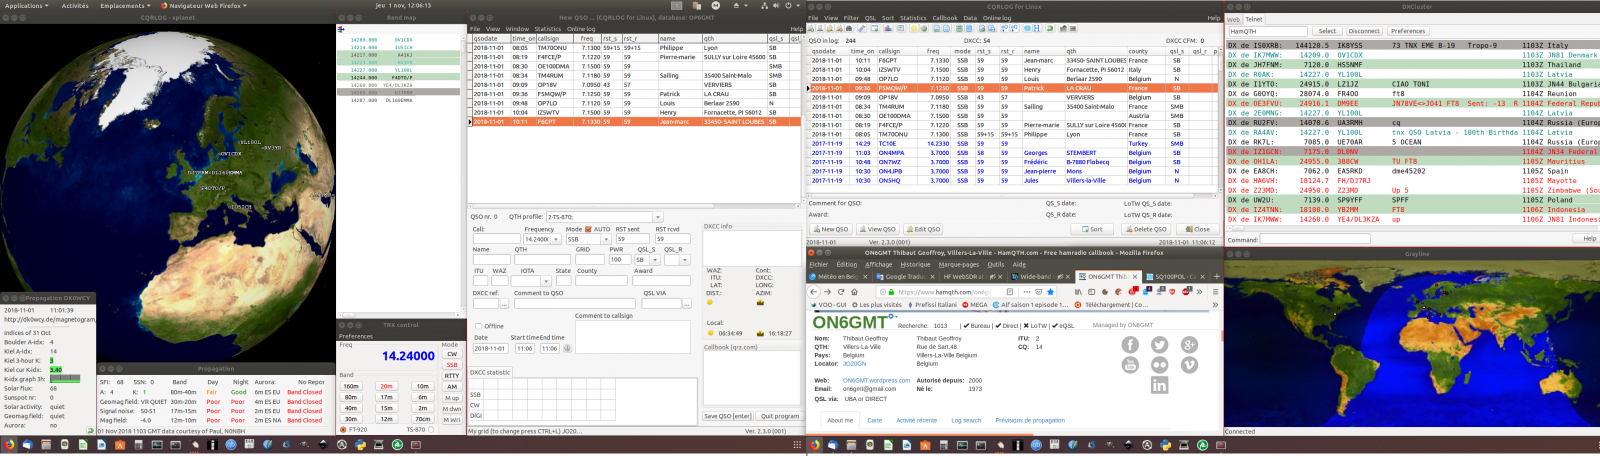Screen dimensions: 1600x456
Task: Open the Filter menu in log window
Action: click(851, 18)
